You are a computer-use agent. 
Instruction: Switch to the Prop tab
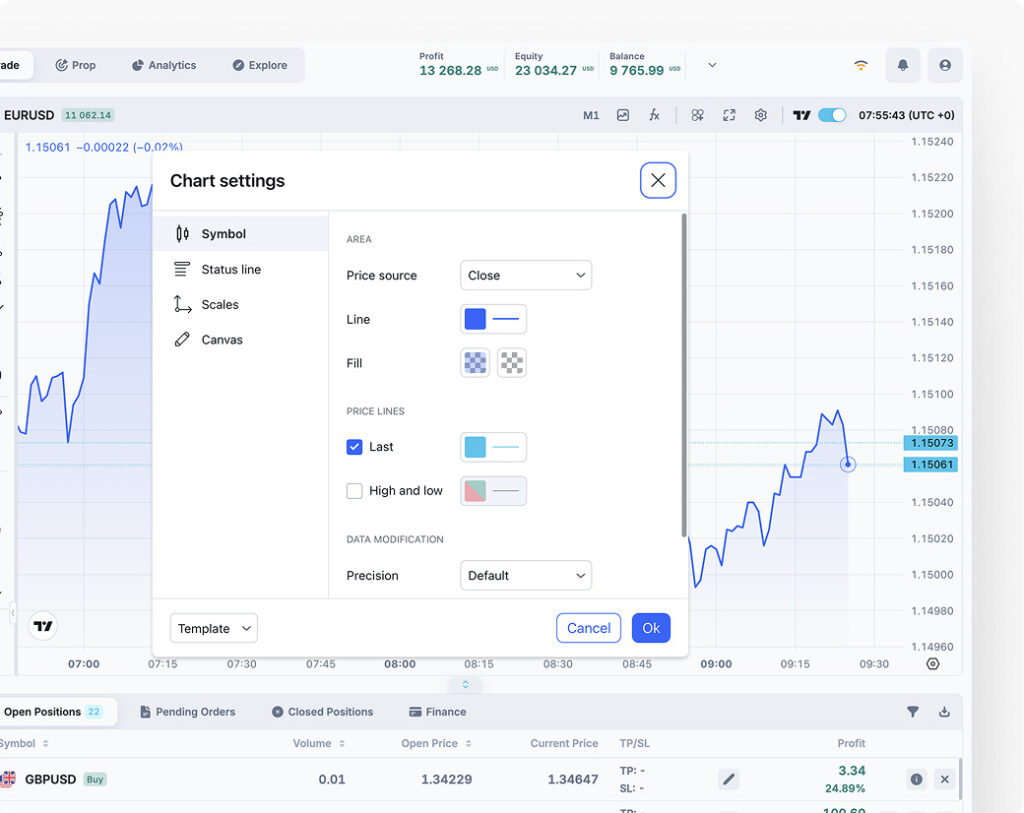76,65
